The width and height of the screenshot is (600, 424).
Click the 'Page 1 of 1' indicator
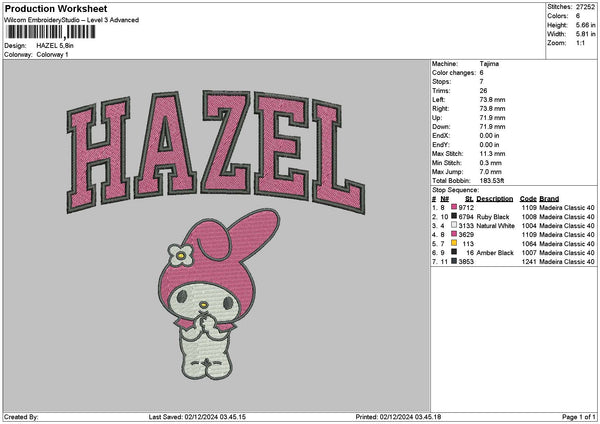(x=579, y=417)
